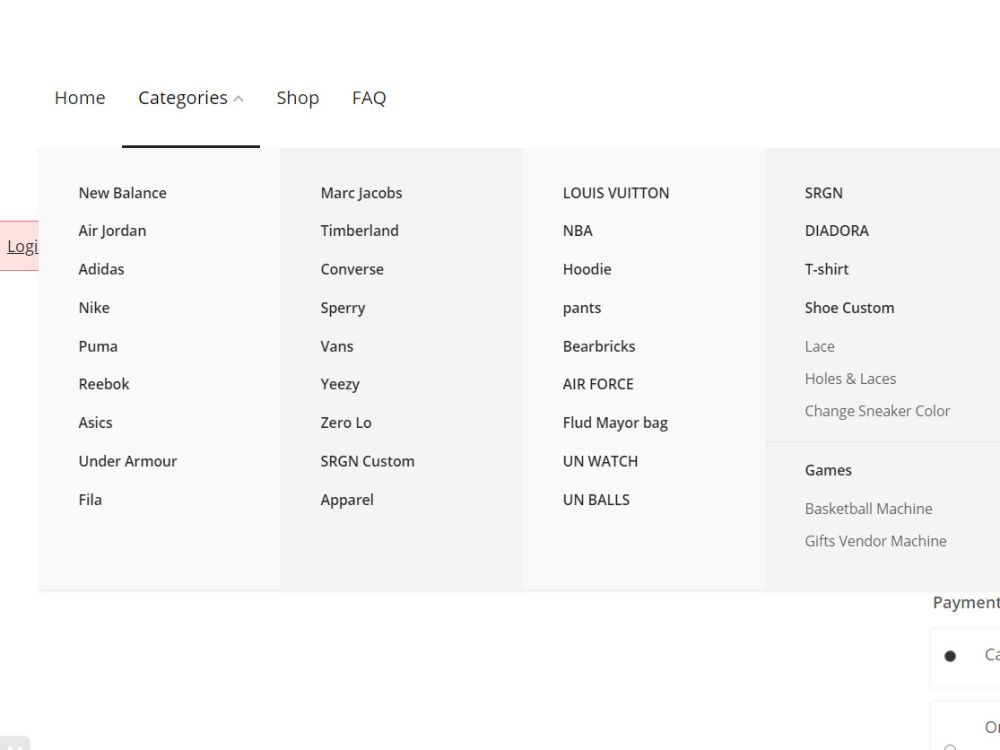Browse Marc Jacobs category
Image resolution: width=1000 pixels, height=750 pixels.
[x=362, y=193]
